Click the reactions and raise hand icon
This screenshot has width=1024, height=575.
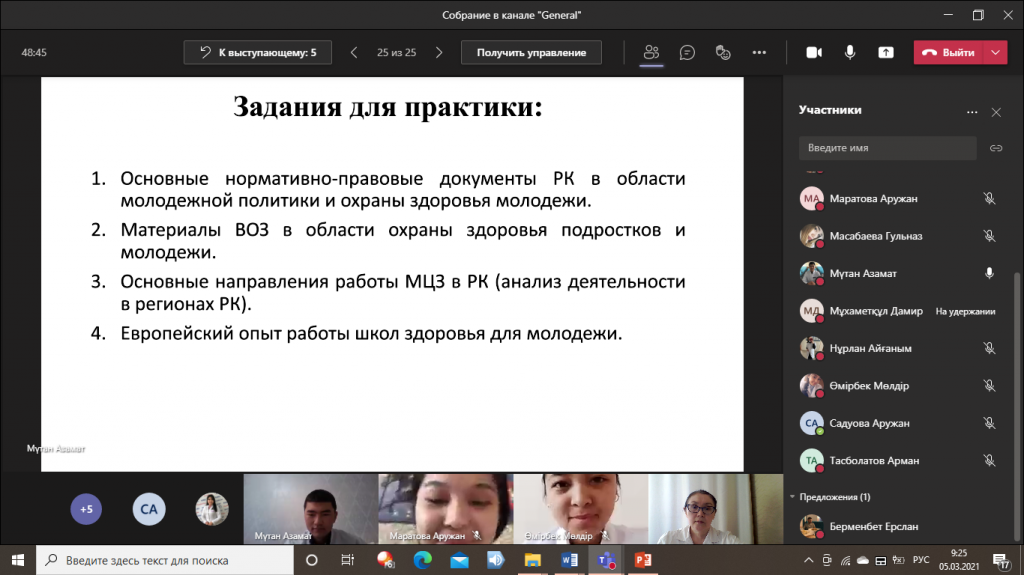[724, 53]
